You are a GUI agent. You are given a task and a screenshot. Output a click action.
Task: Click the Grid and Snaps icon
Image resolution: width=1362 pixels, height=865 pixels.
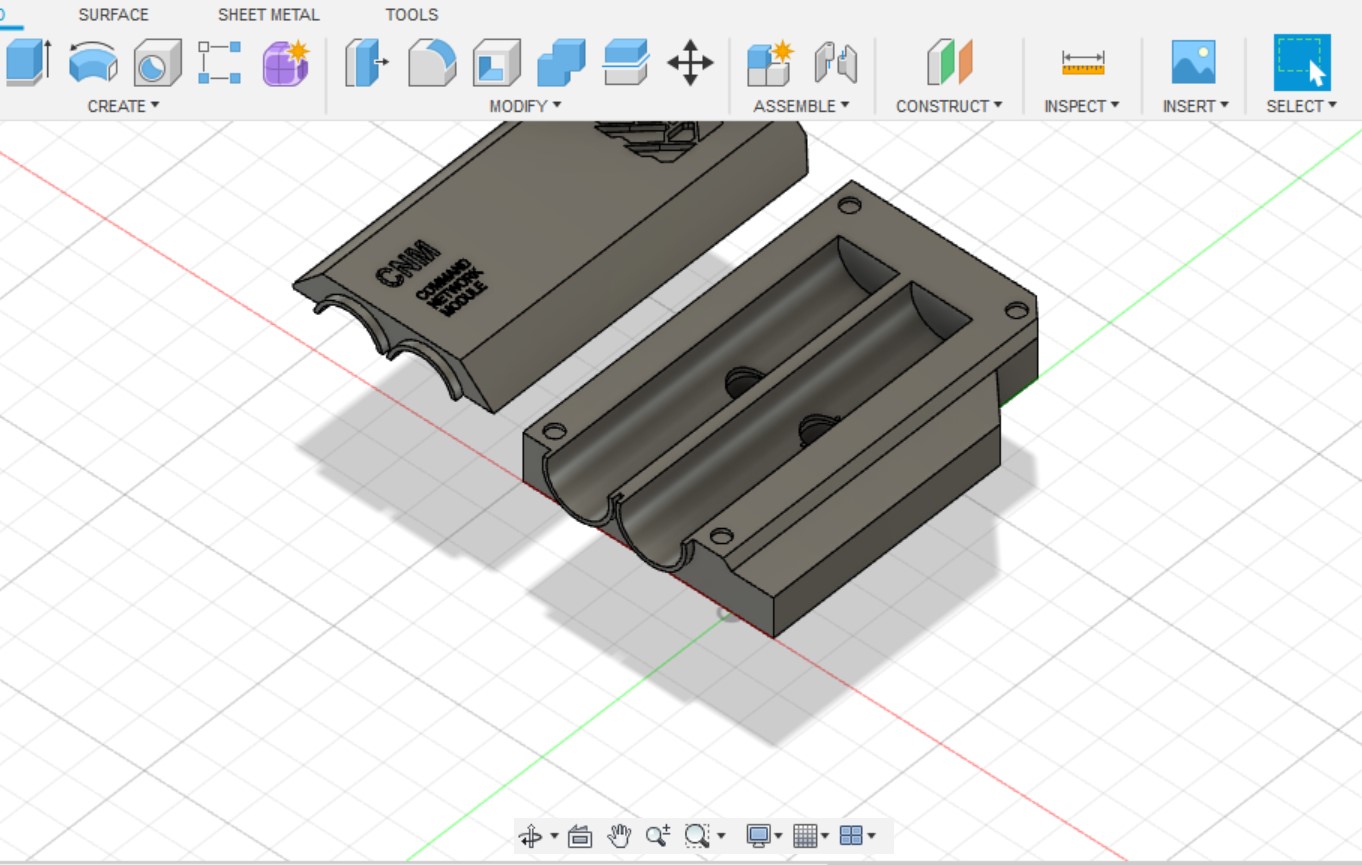coord(805,835)
